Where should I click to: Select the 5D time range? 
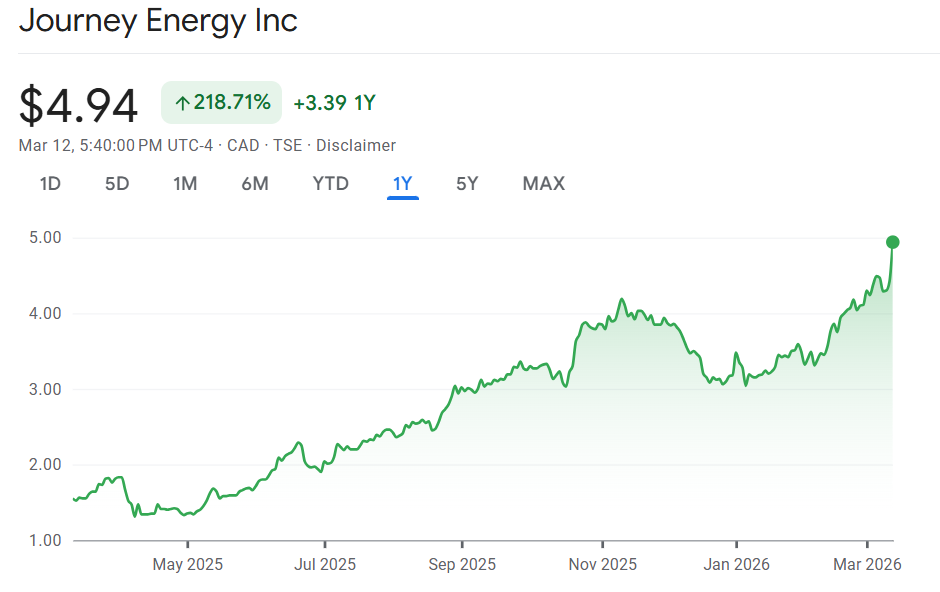click(x=117, y=184)
